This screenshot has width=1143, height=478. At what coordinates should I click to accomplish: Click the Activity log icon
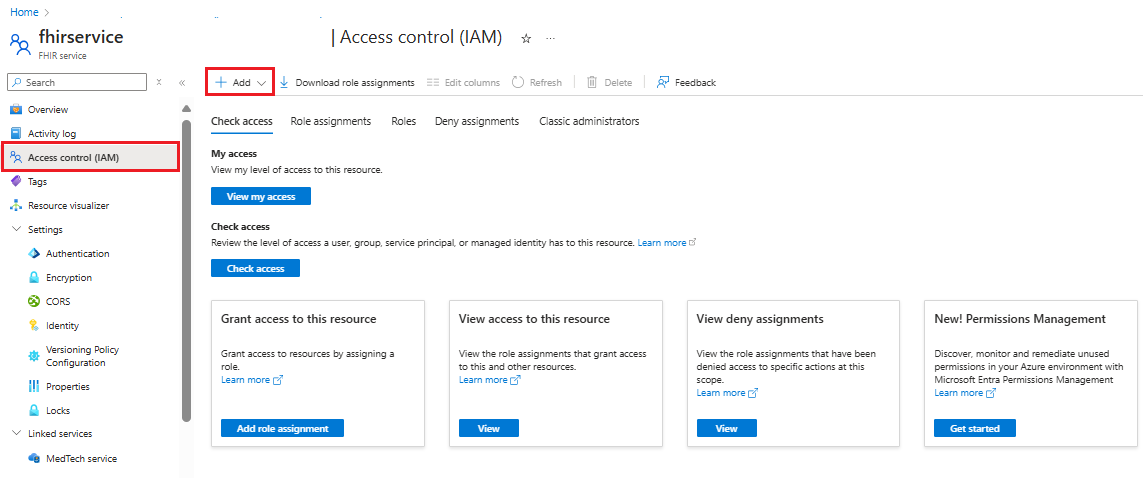click(16, 133)
